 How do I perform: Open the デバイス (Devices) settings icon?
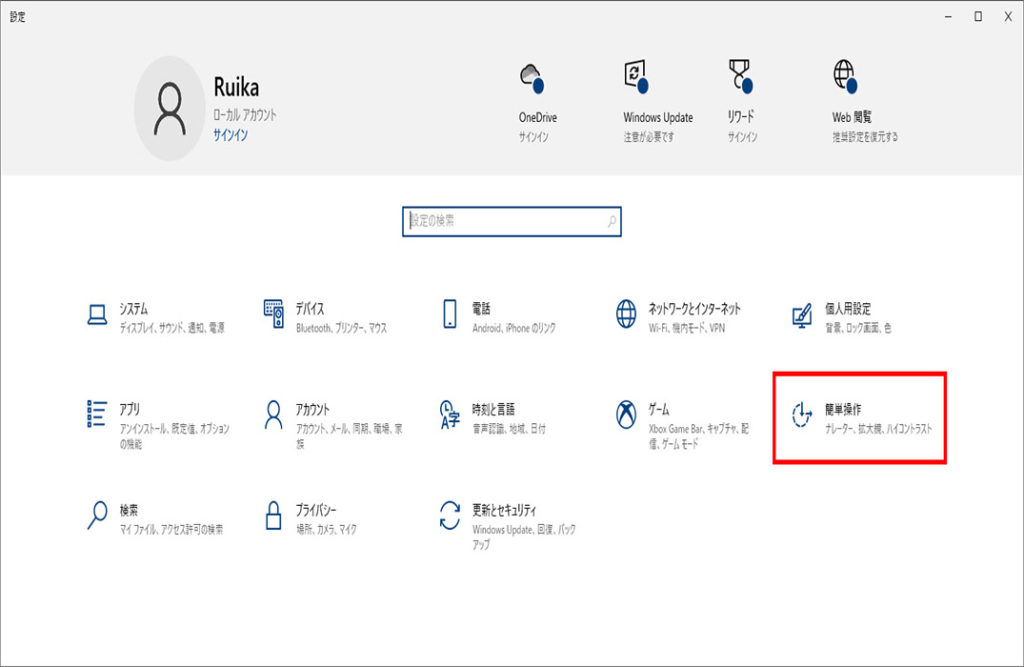pyautogui.click(x=274, y=315)
